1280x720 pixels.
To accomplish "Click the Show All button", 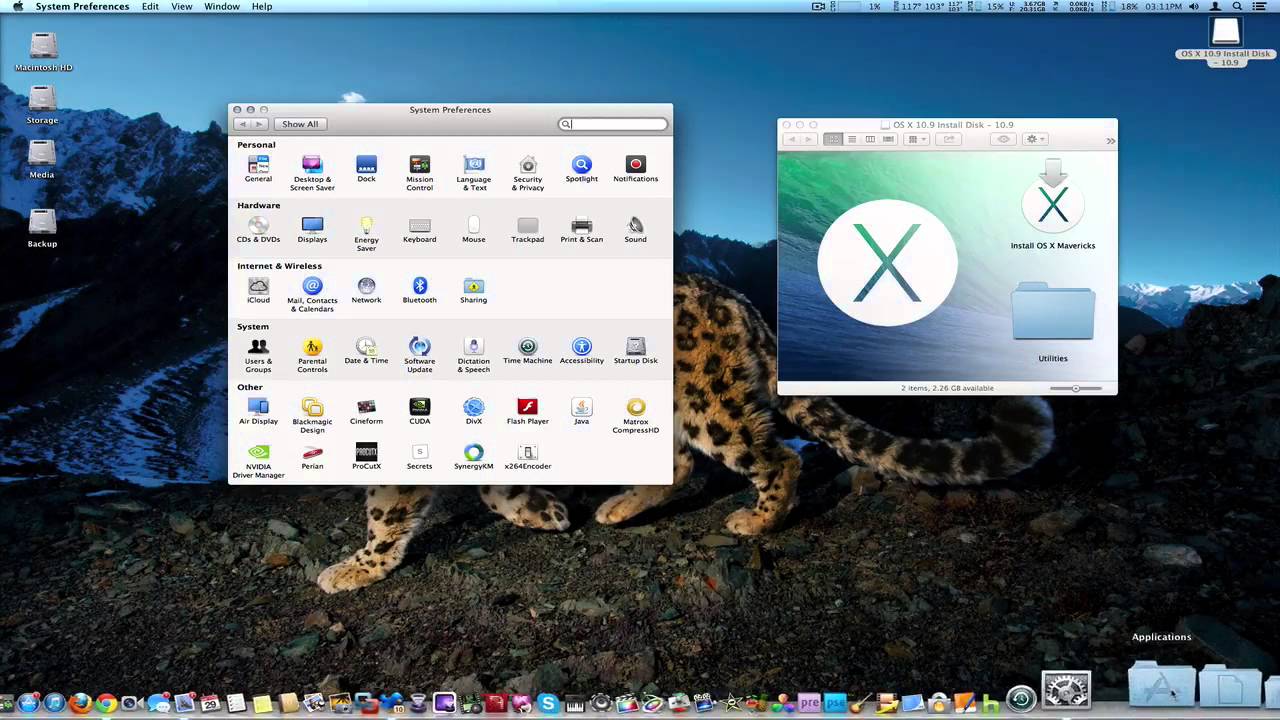I will (300, 124).
